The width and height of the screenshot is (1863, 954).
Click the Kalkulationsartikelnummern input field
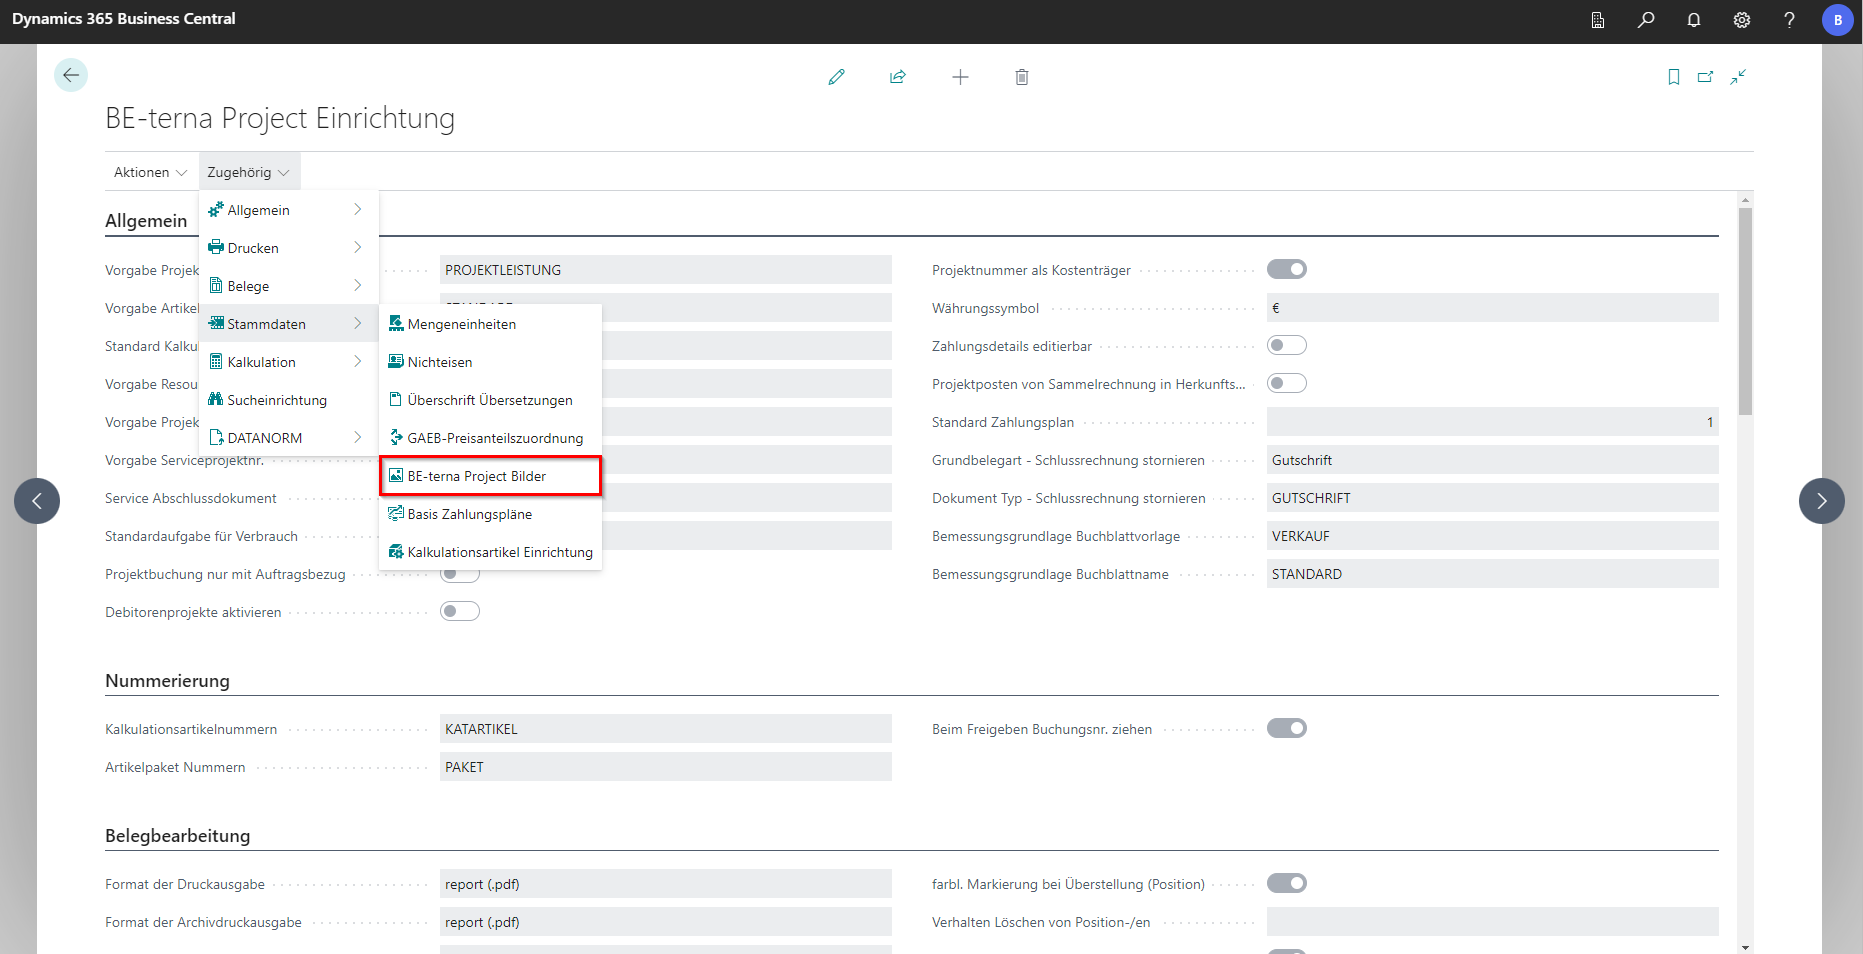tap(665, 729)
